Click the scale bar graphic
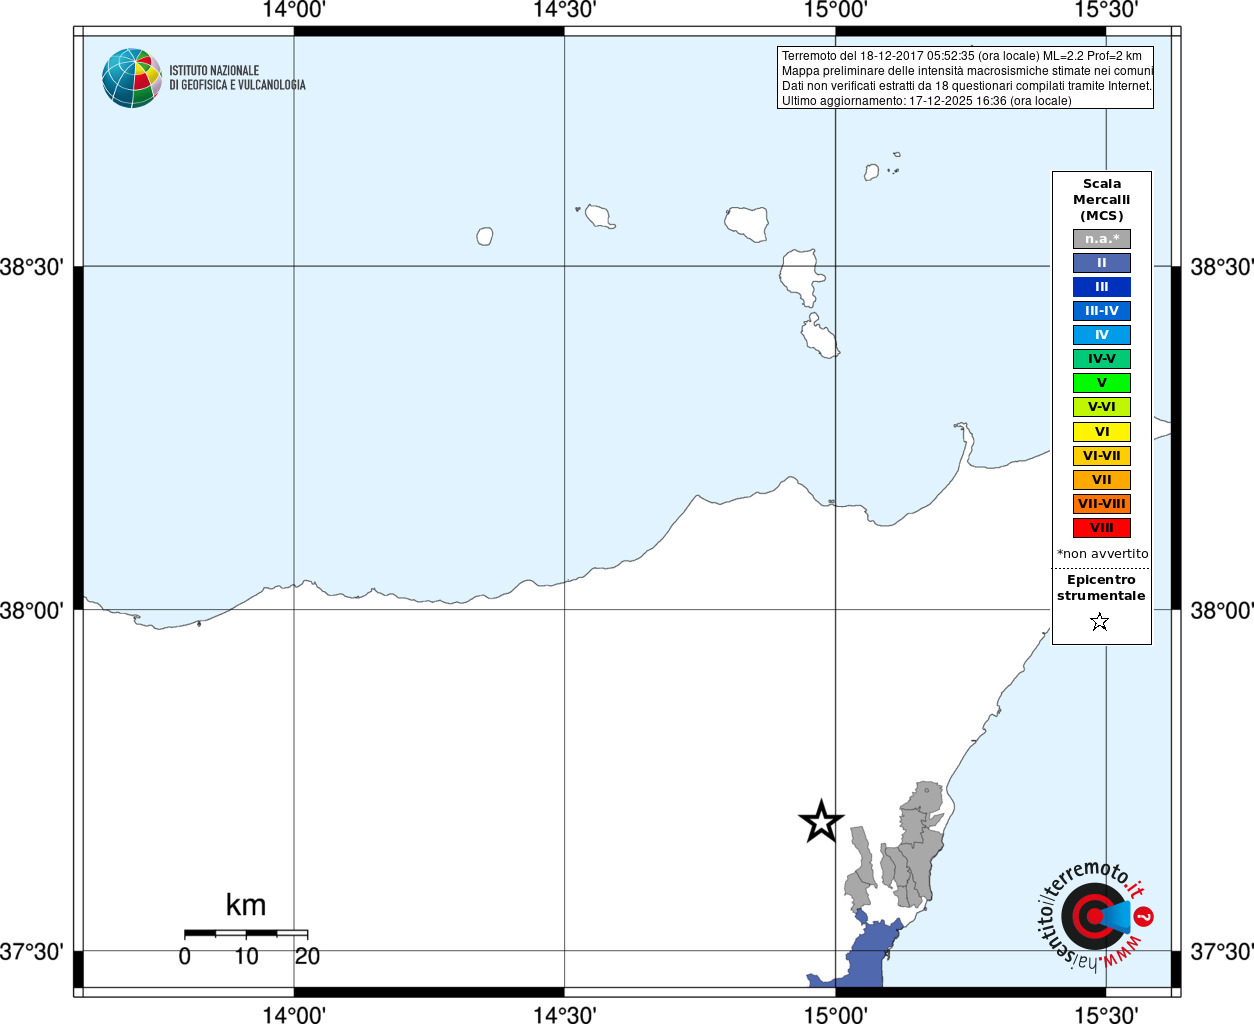Screen dimensions: 1254x1024 pyautogui.click(x=246, y=934)
